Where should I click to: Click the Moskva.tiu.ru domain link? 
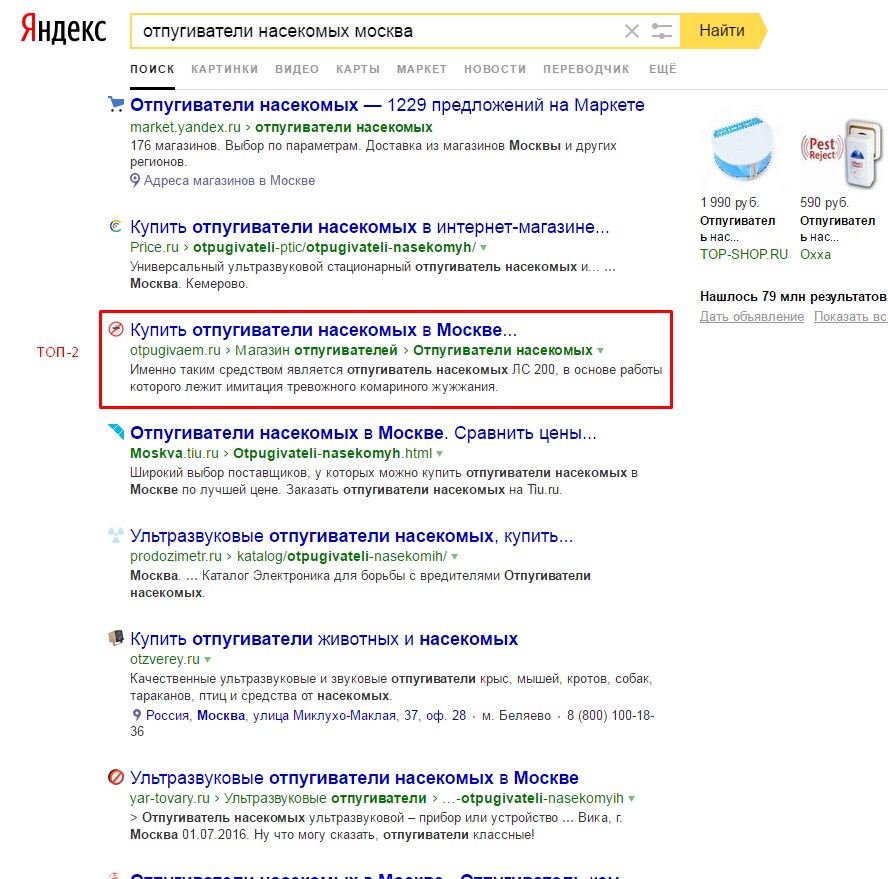pyautogui.click(x=174, y=454)
